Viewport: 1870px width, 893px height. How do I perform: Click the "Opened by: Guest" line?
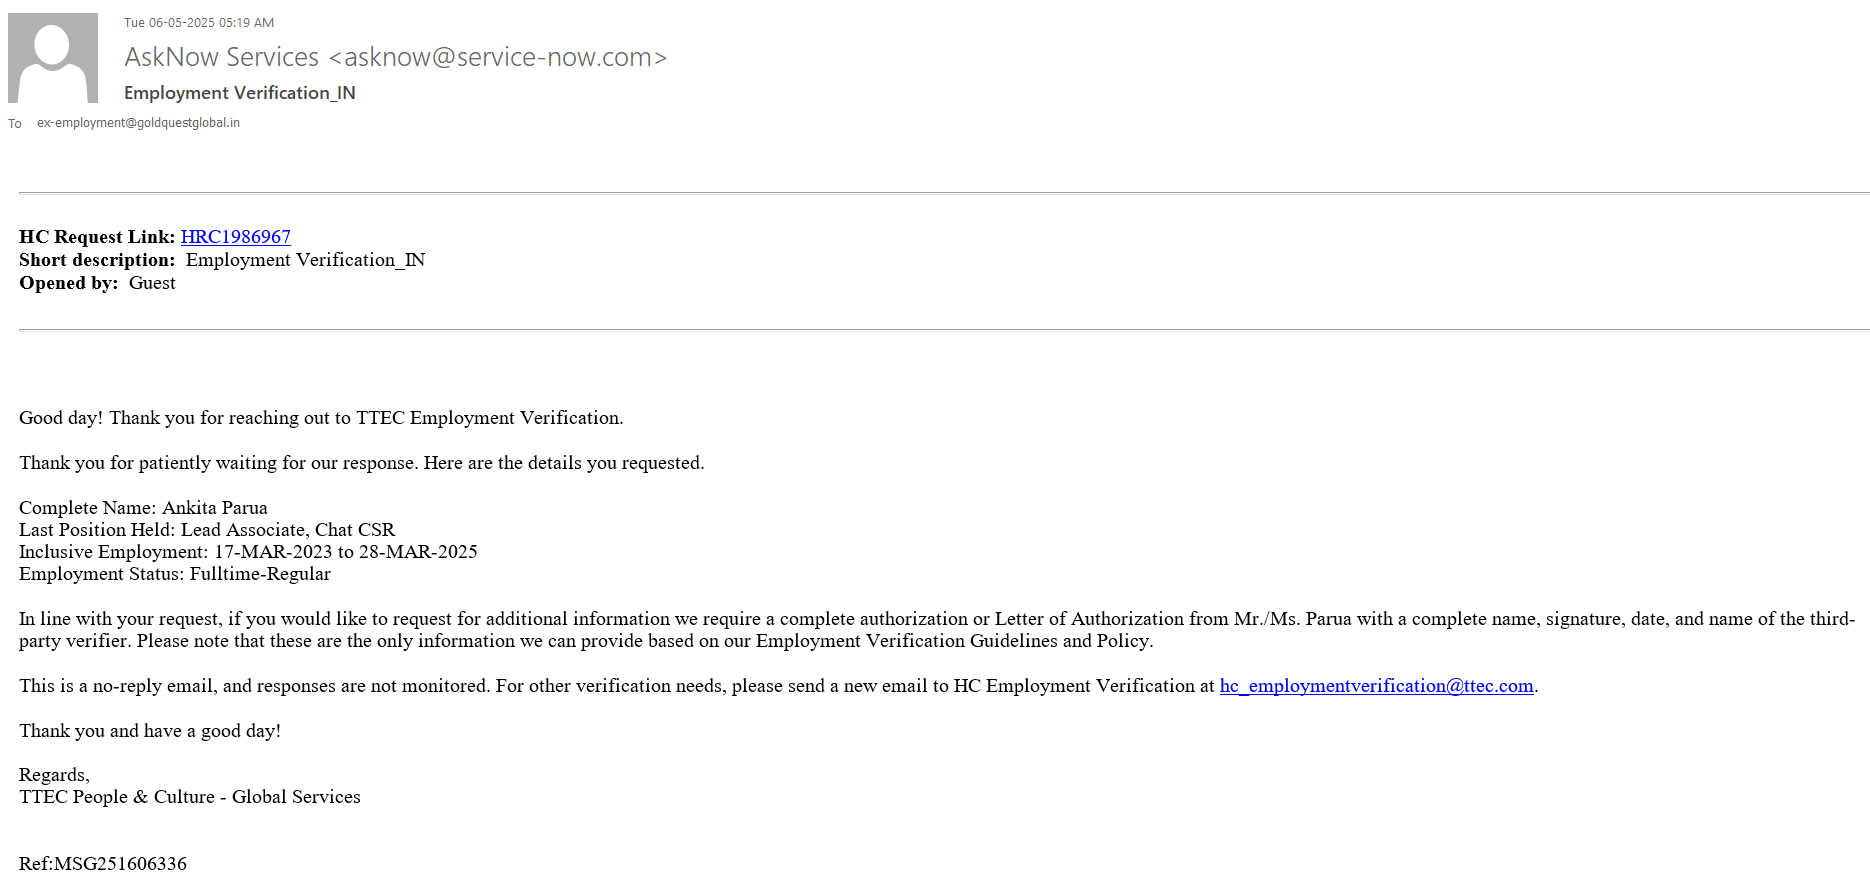pyautogui.click(x=97, y=283)
